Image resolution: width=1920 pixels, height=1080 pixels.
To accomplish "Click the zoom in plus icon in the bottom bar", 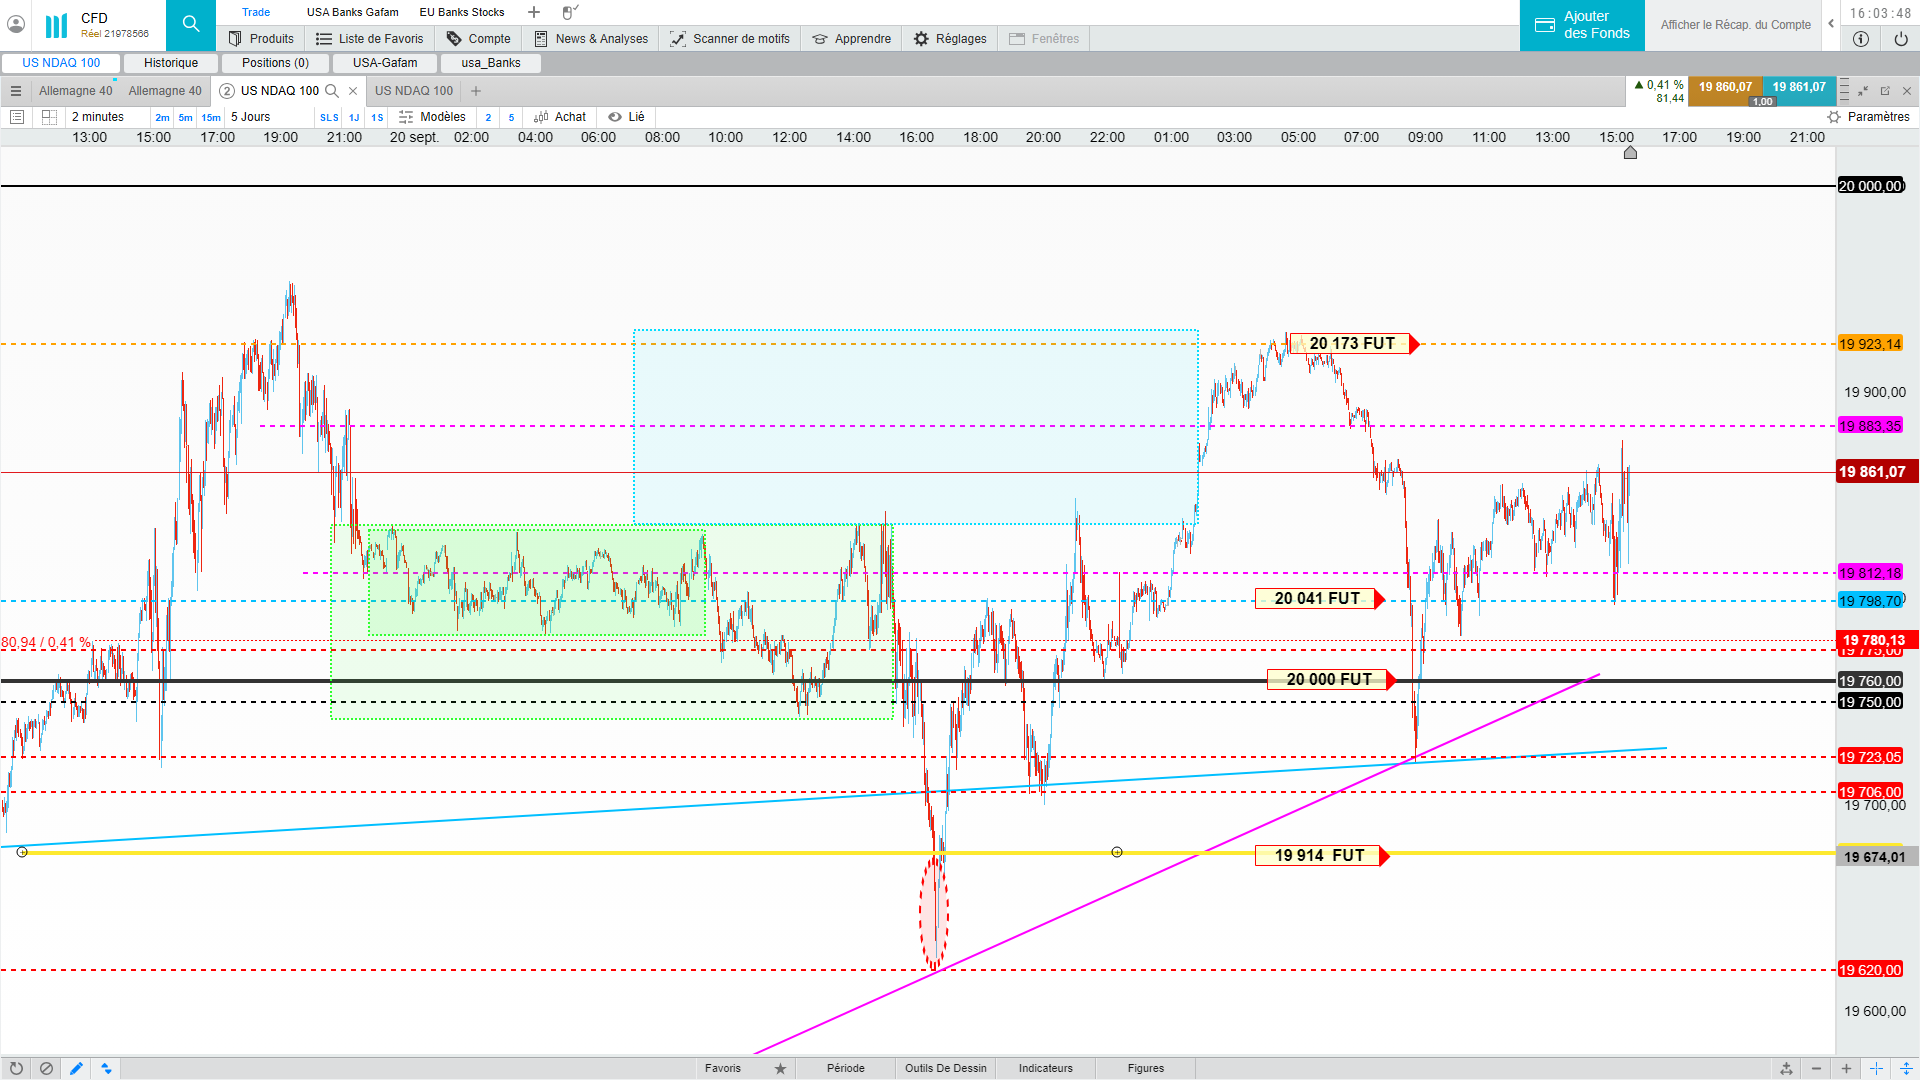I will coord(1846,1068).
